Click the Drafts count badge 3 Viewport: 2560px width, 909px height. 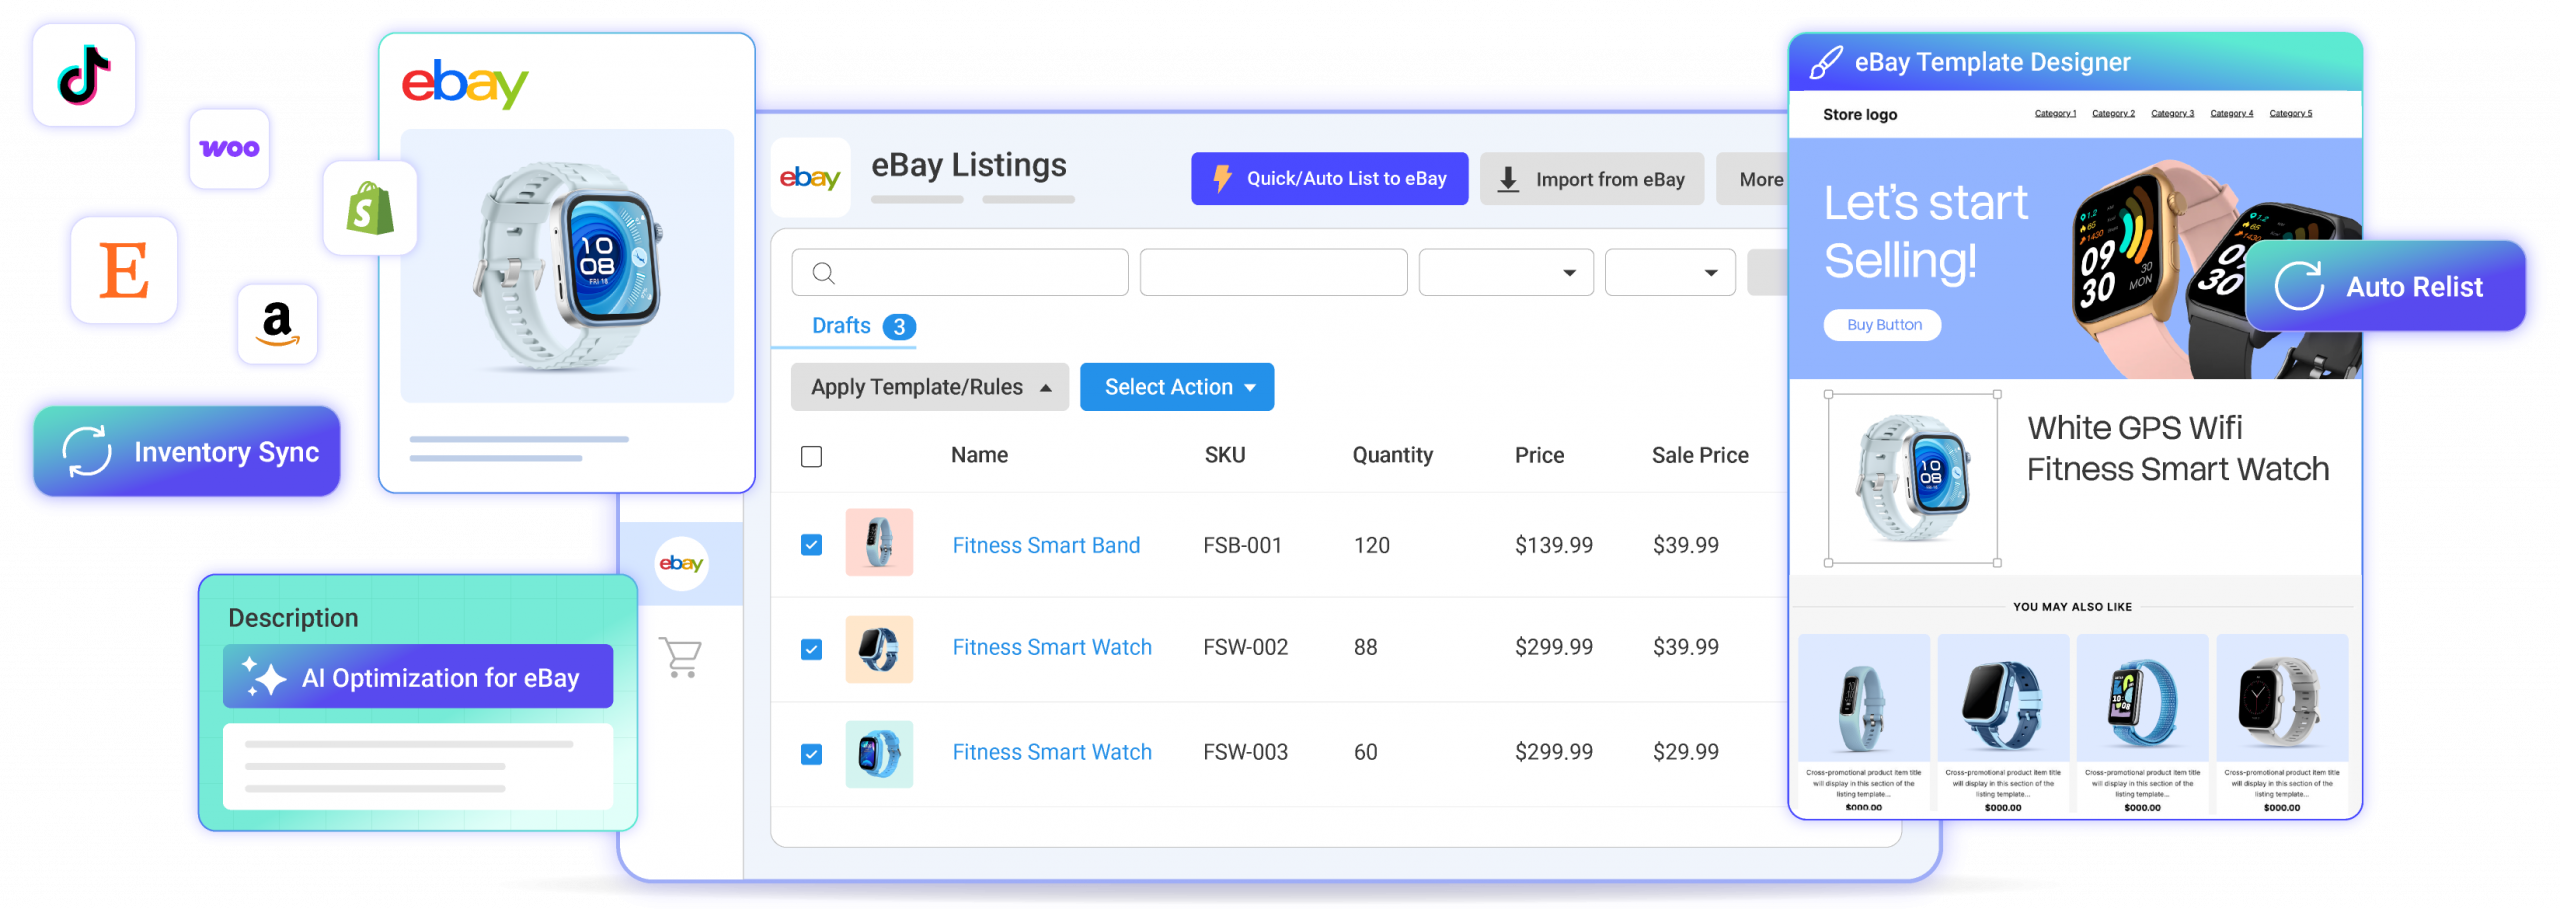point(899,327)
